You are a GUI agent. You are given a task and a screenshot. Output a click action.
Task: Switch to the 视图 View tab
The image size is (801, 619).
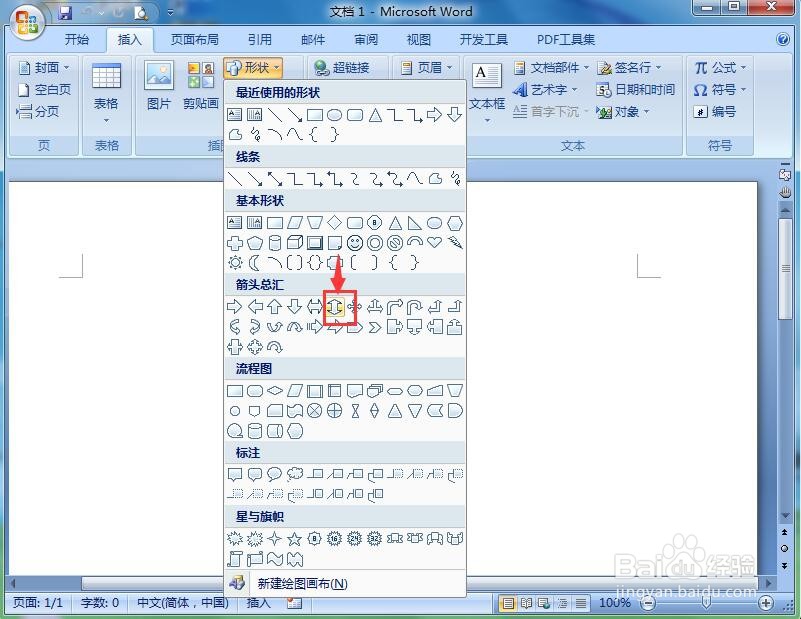click(x=419, y=40)
